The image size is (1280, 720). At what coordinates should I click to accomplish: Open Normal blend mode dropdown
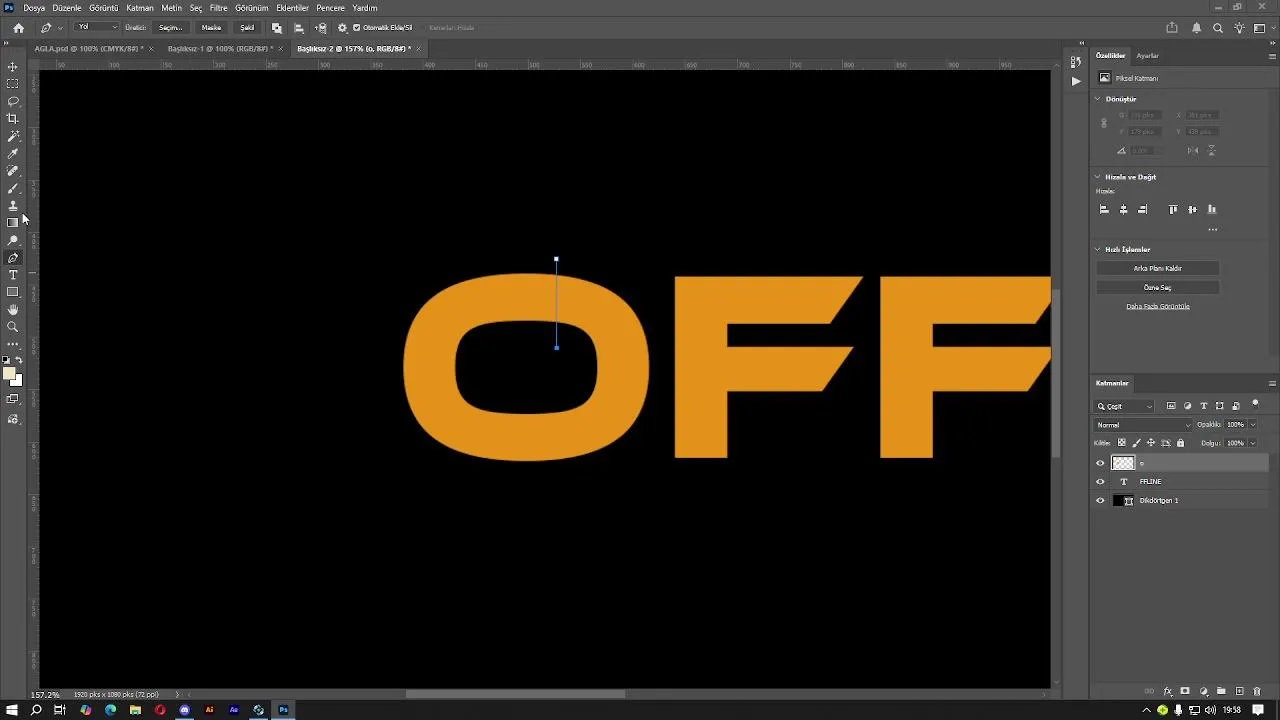1144,425
